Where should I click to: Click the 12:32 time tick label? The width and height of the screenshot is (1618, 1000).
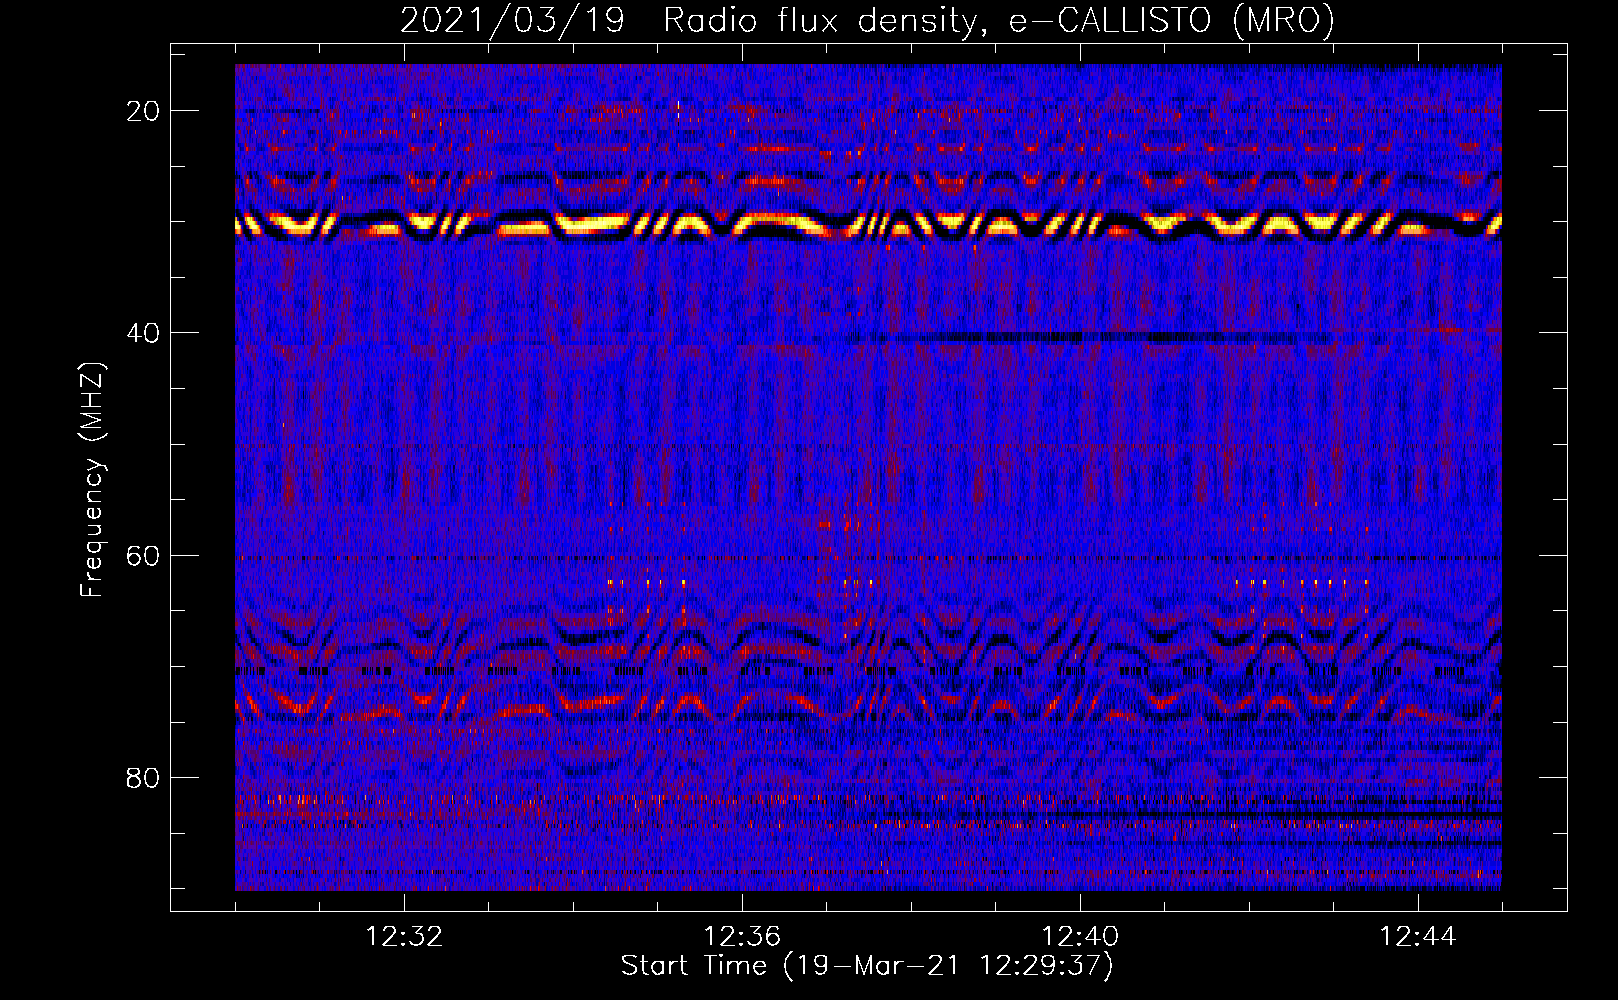coord(404,937)
